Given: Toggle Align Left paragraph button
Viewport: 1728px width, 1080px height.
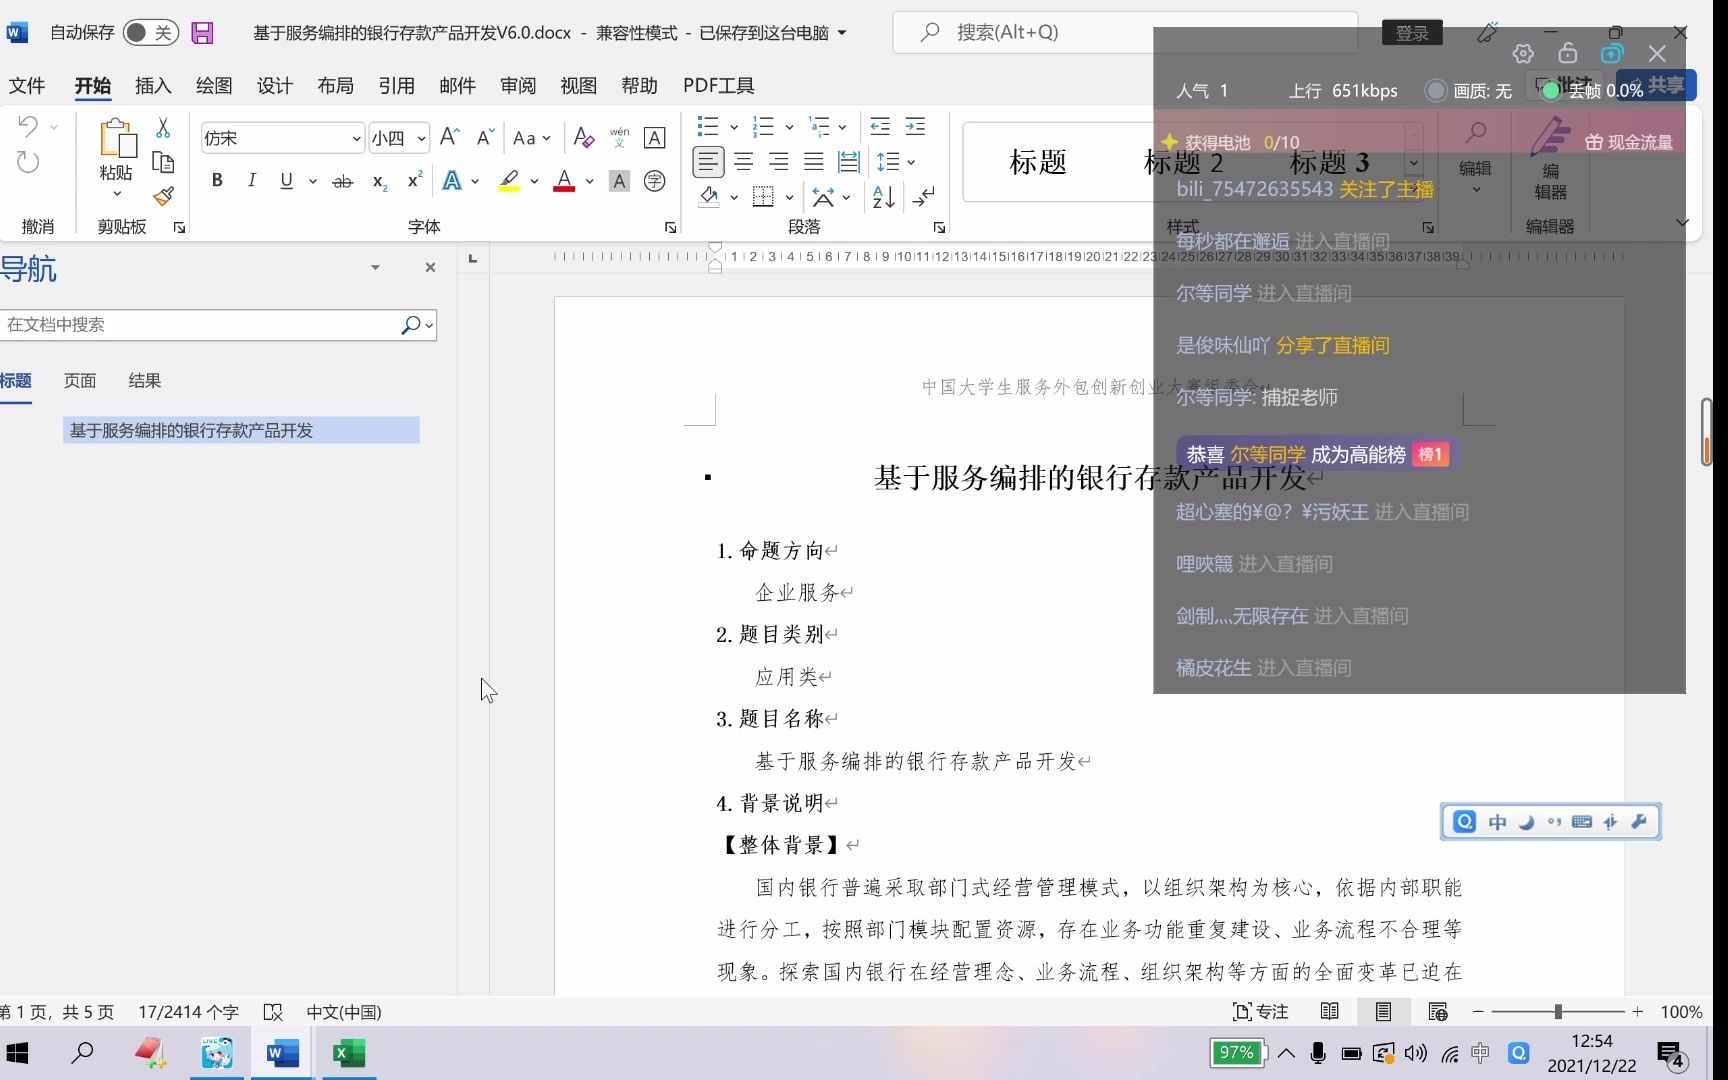Looking at the screenshot, I should tap(708, 161).
